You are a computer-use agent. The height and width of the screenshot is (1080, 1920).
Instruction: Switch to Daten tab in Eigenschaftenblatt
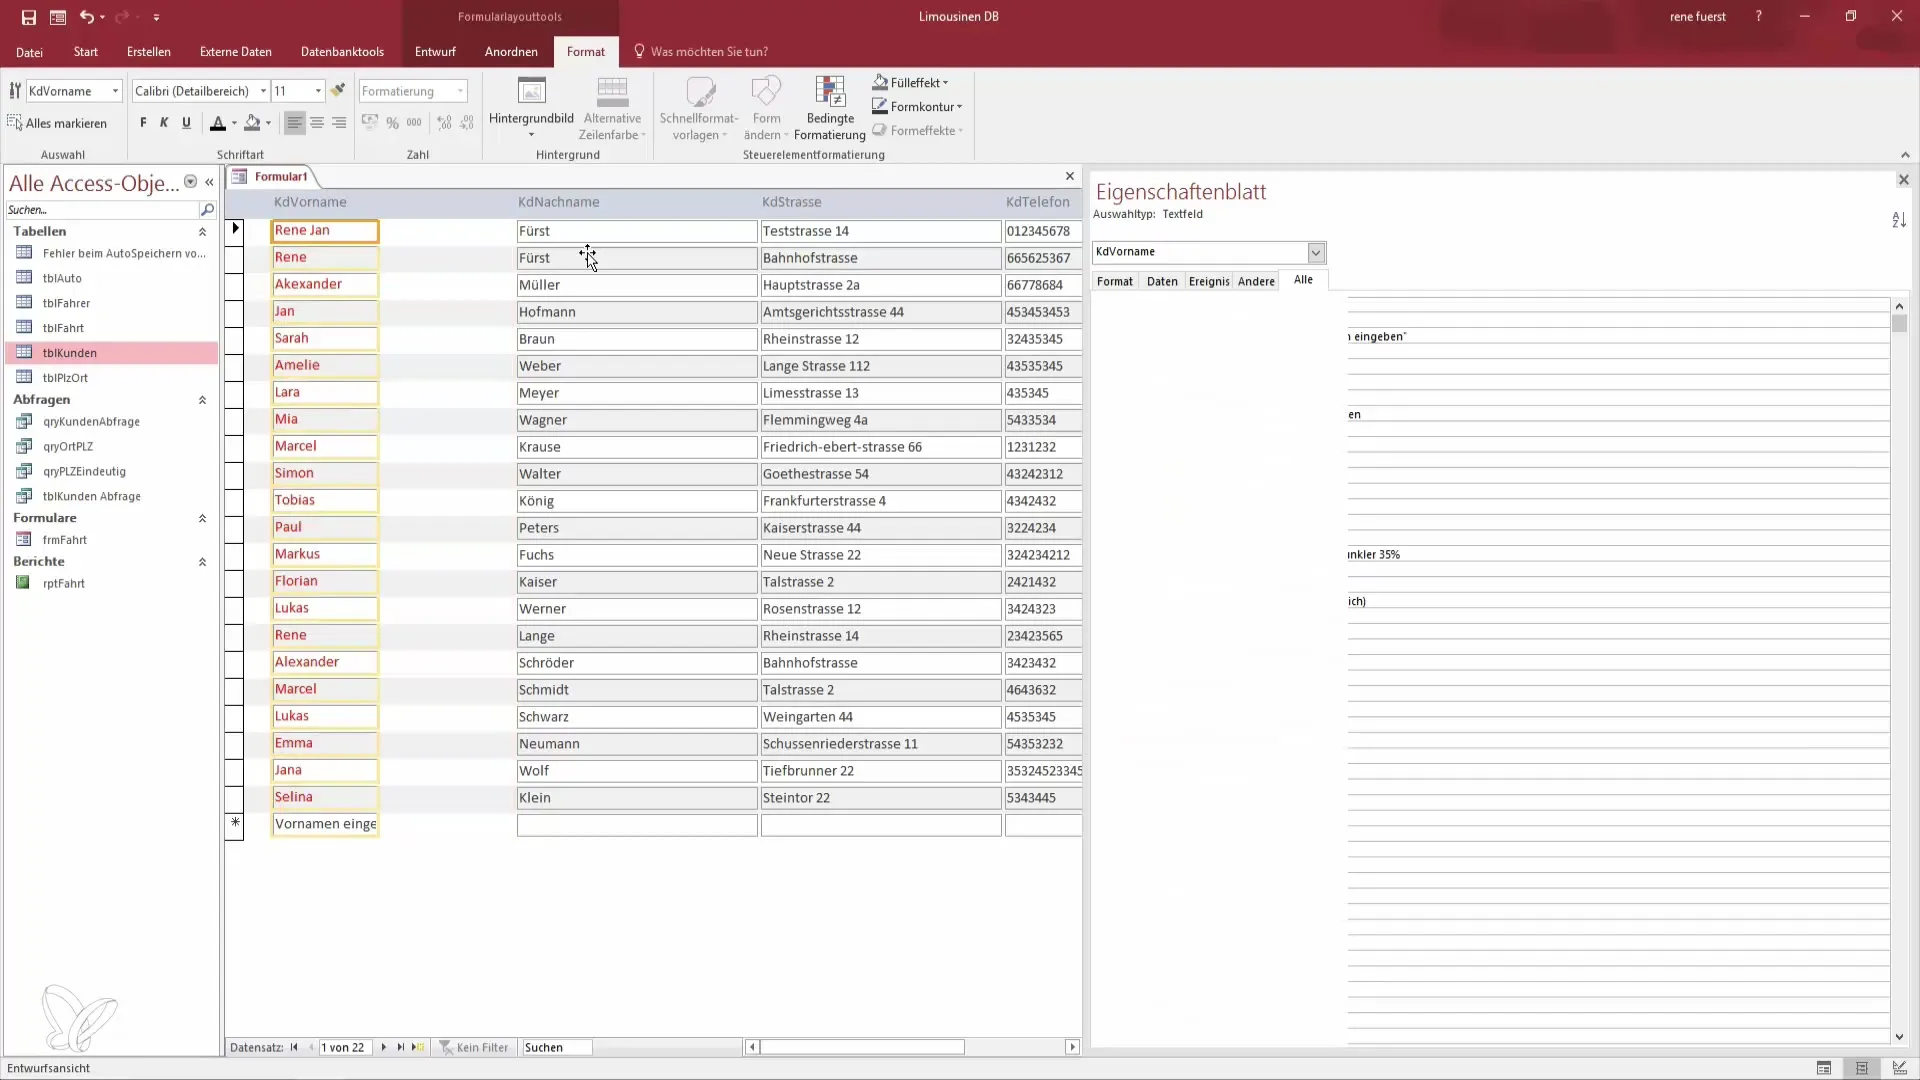[x=1162, y=282]
